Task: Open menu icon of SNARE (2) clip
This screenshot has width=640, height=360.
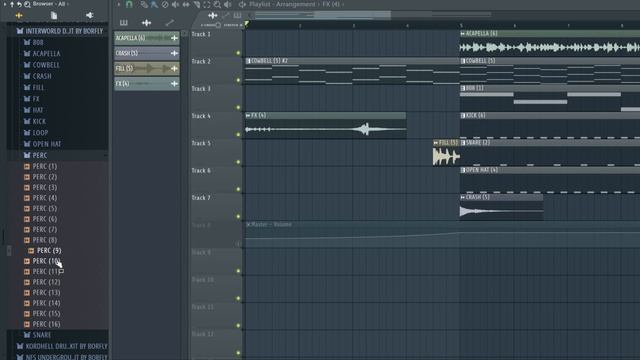Action: pos(462,143)
